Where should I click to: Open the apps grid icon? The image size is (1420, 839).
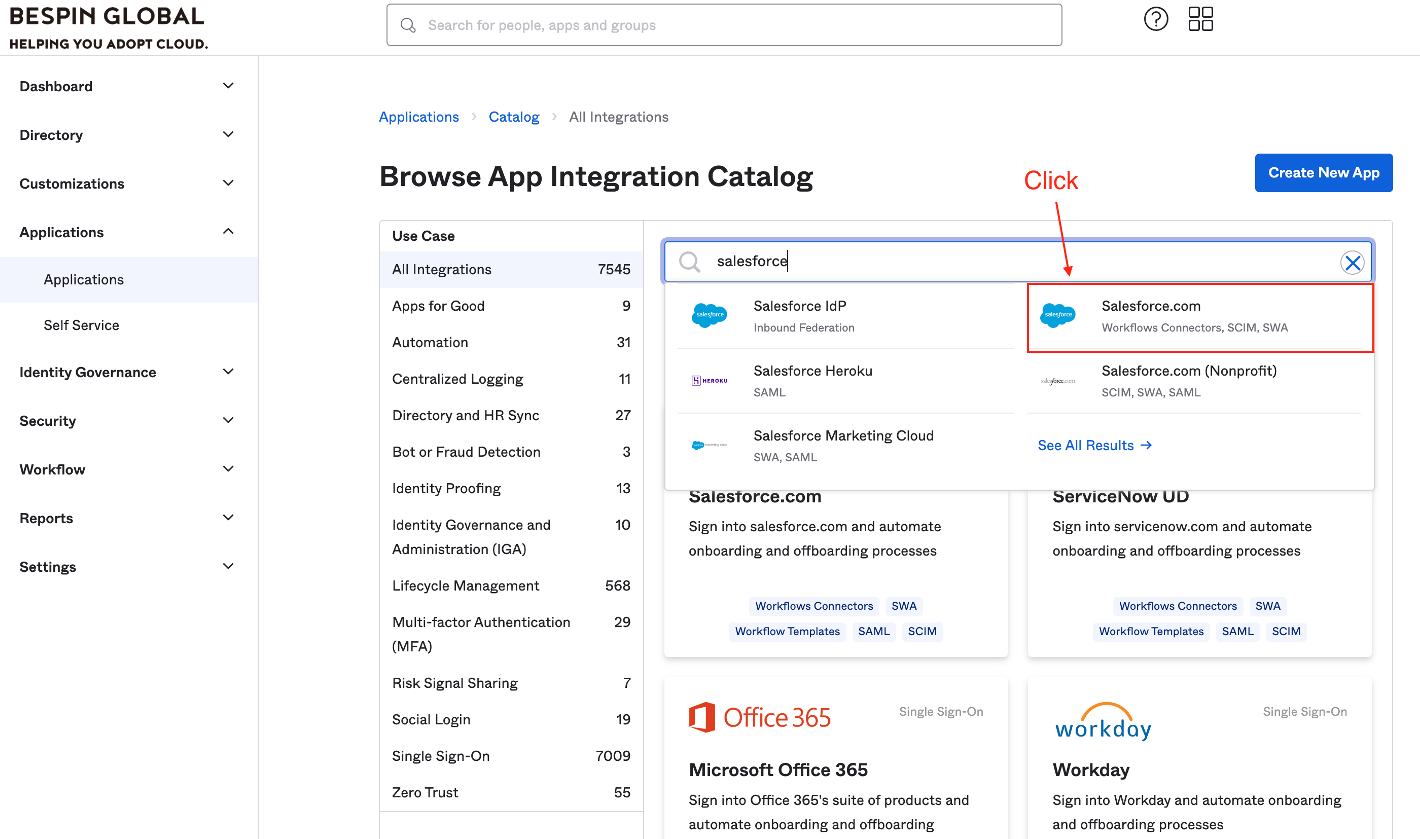click(x=1200, y=19)
